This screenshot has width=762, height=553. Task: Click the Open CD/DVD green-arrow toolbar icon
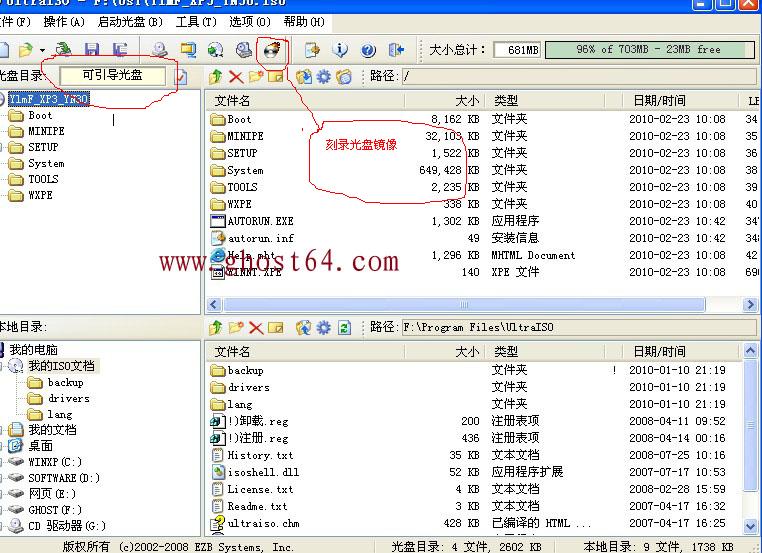click(x=63, y=50)
